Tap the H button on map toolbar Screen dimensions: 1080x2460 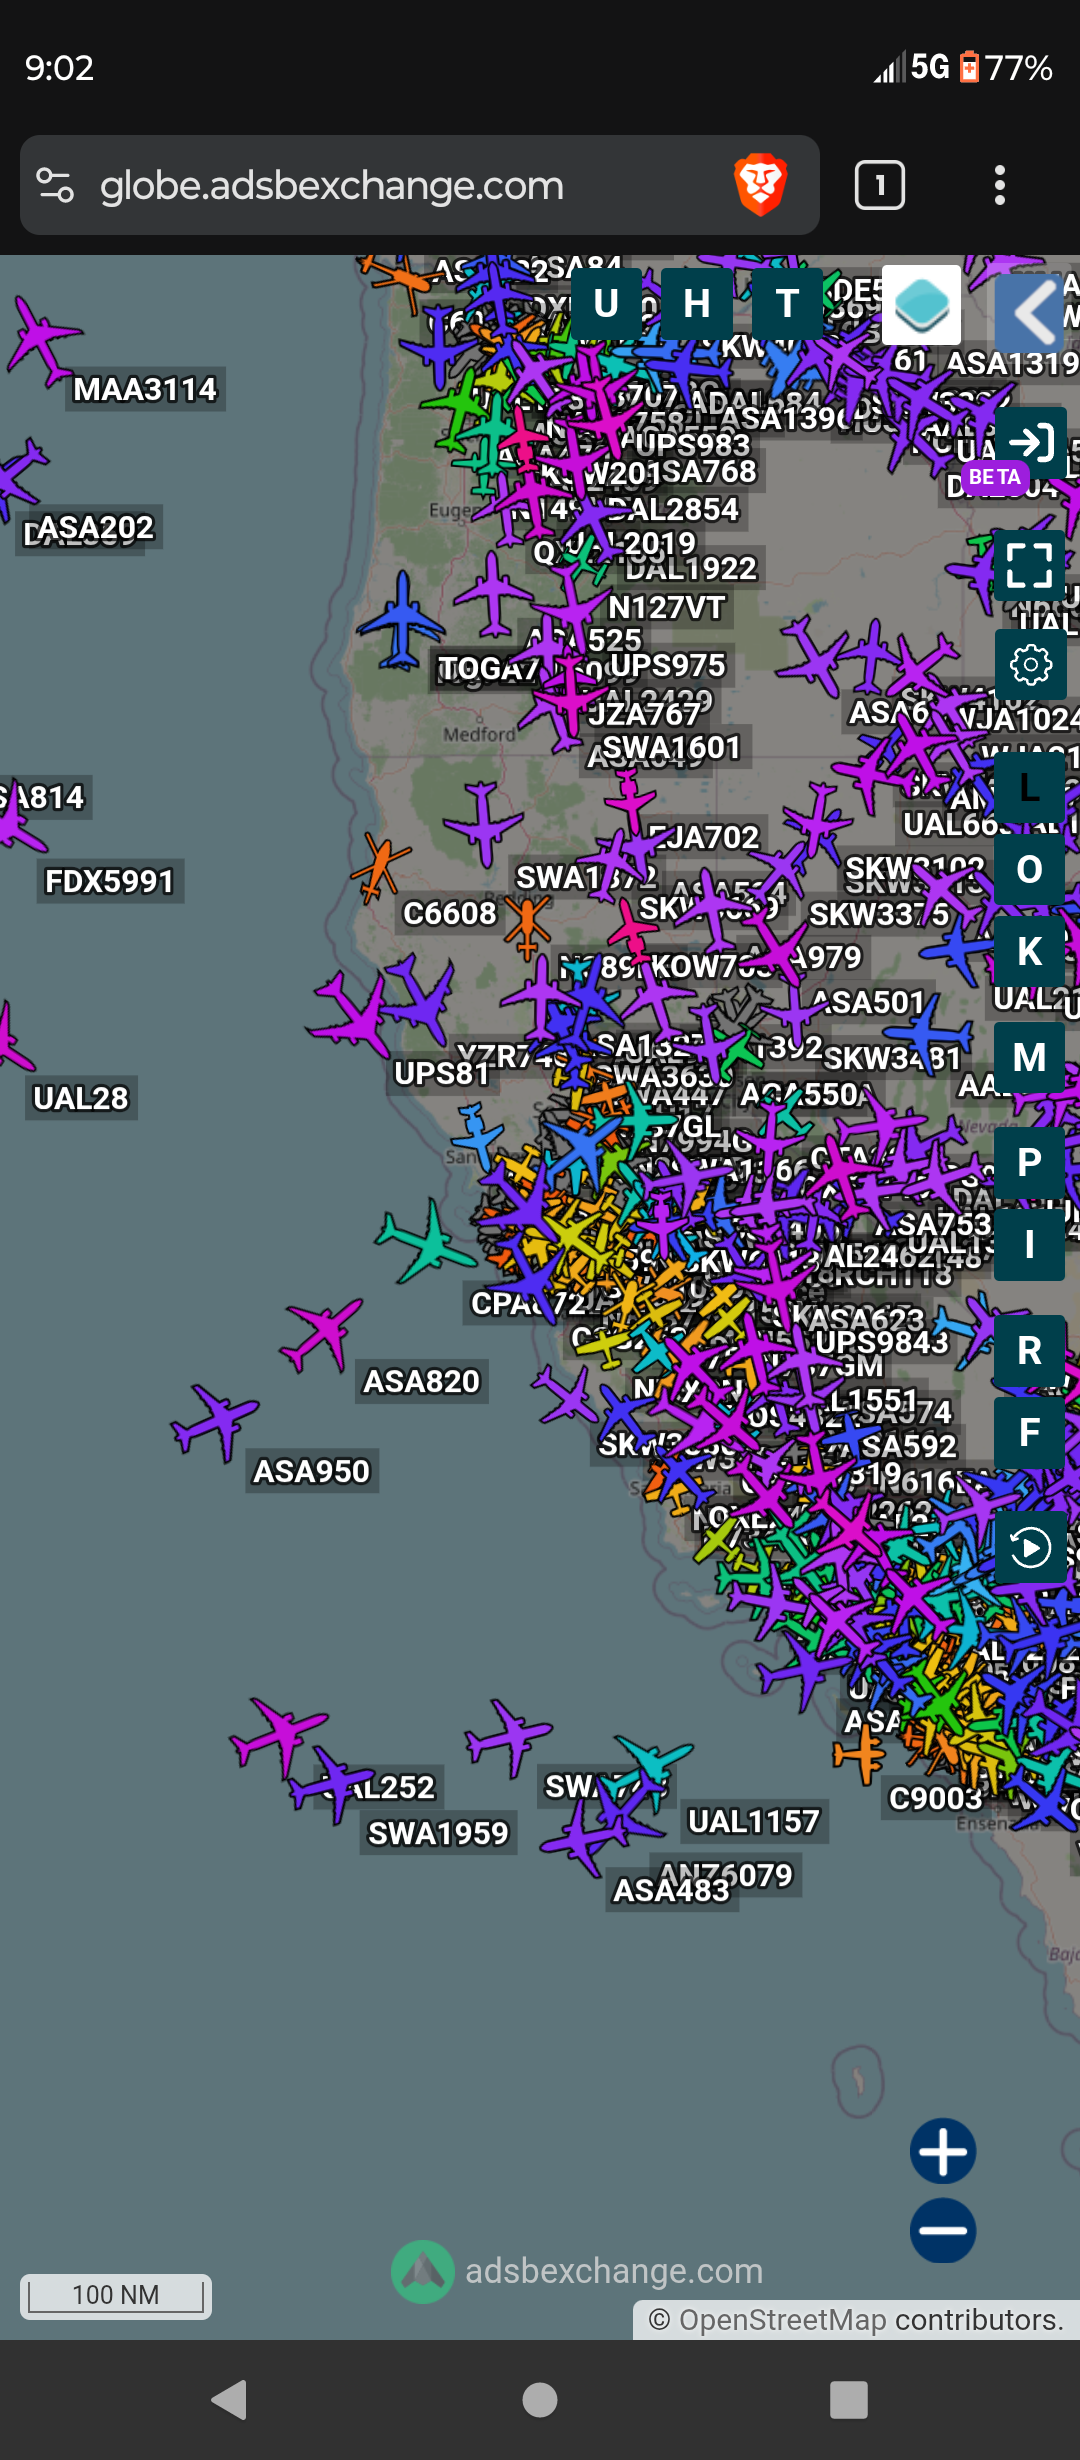pyautogui.click(x=697, y=304)
